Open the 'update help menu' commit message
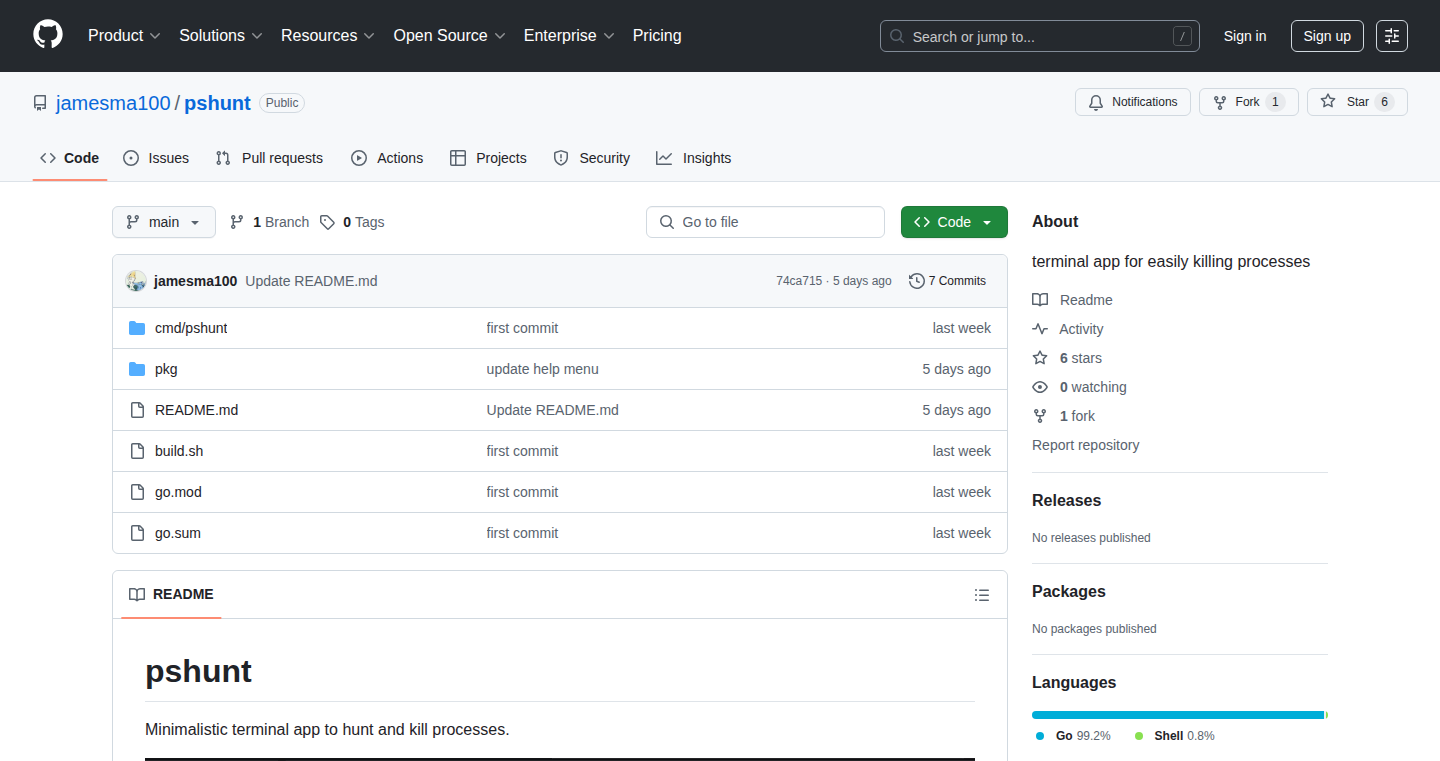This screenshot has width=1440, height=761. coord(542,369)
